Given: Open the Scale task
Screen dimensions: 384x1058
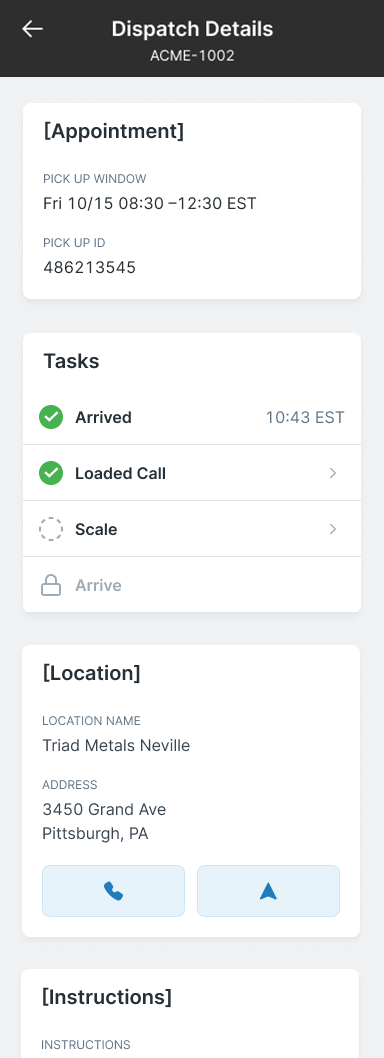Looking at the screenshot, I should [192, 529].
